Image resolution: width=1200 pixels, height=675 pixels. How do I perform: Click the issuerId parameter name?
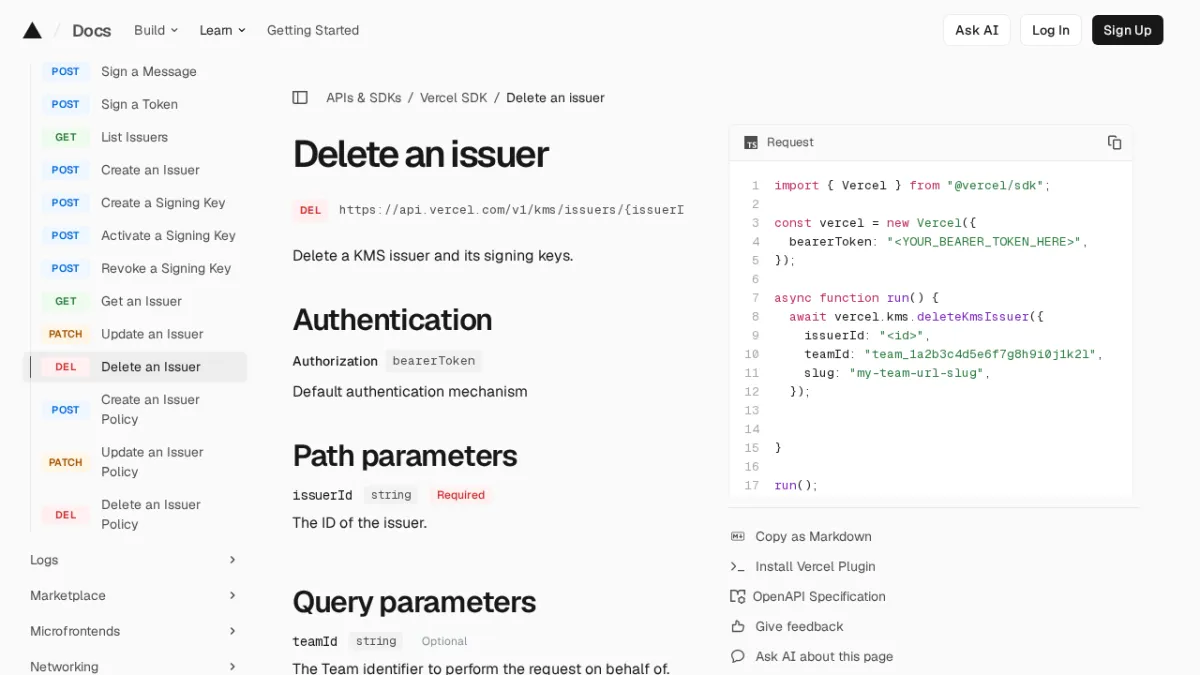322,495
